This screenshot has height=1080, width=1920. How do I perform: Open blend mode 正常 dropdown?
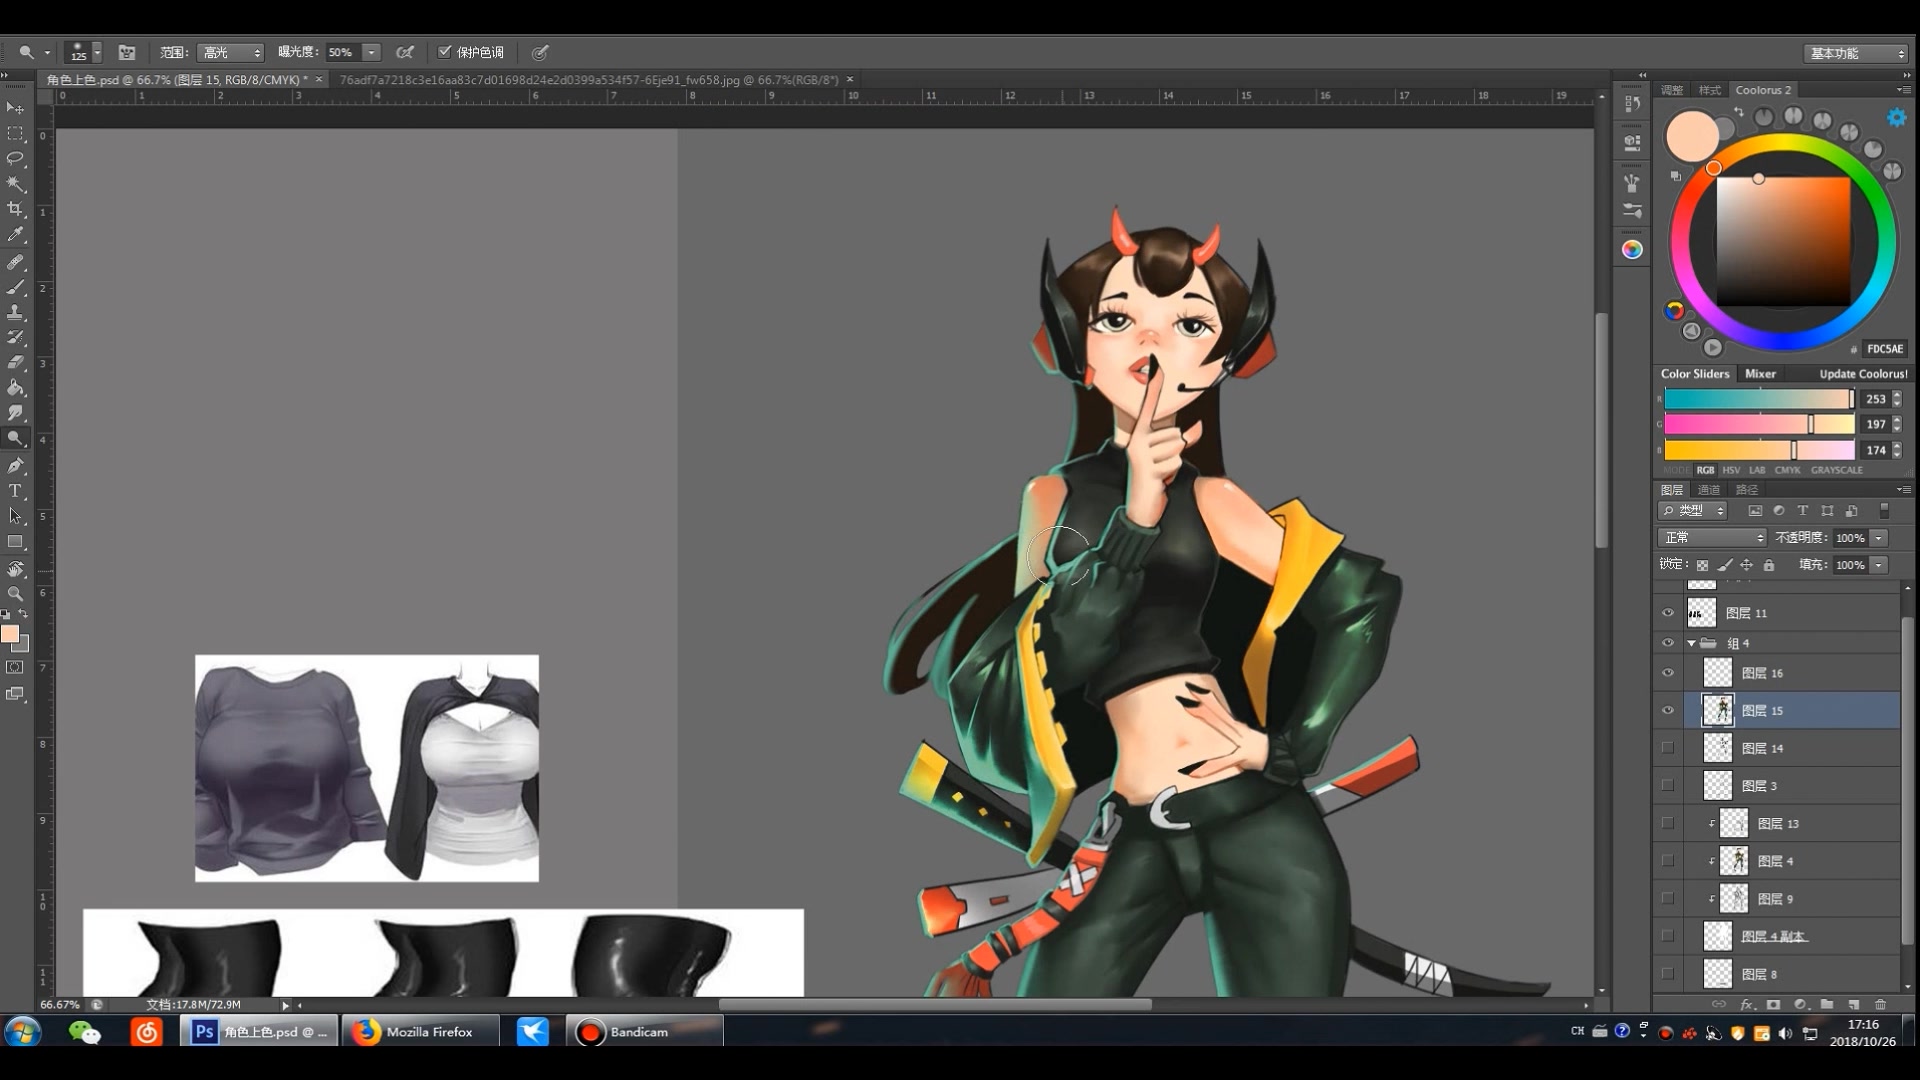(1712, 538)
